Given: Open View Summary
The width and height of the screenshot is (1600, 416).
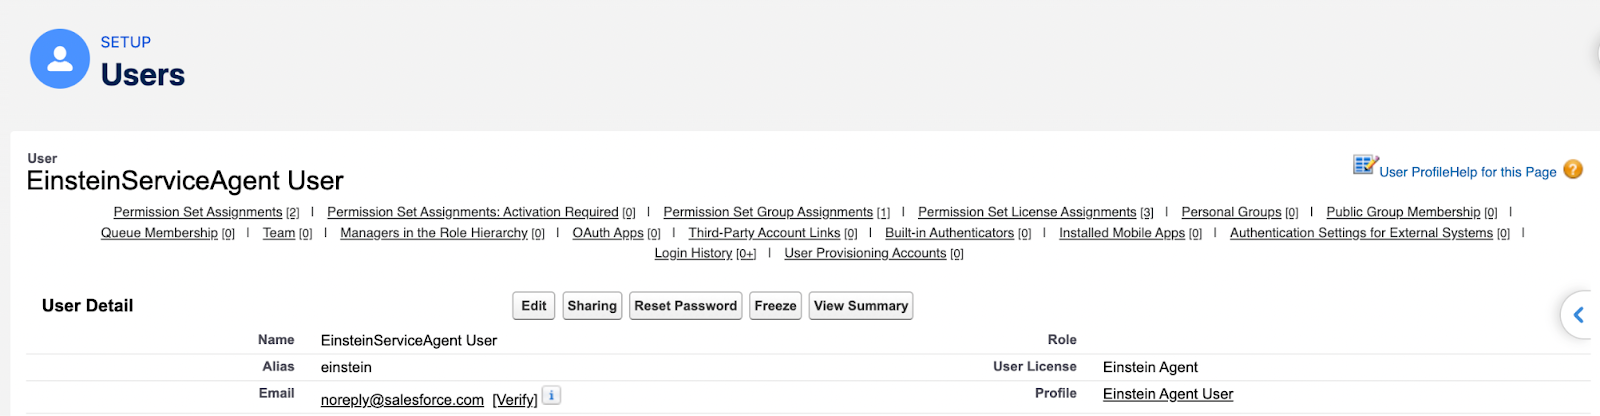Looking at the screenshot, I should click(861, 306).
